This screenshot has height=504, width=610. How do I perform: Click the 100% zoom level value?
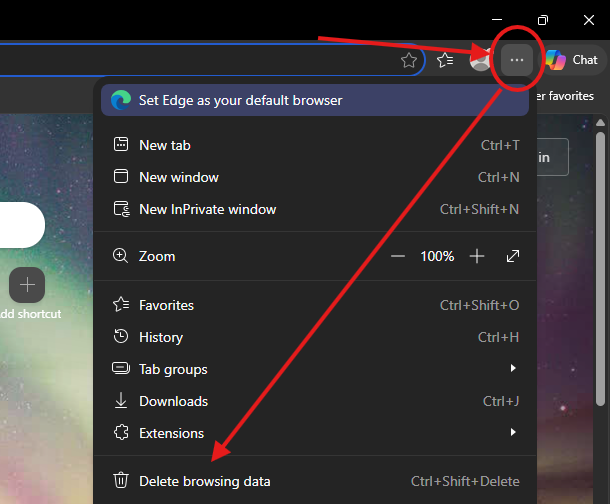click(437, 256)
